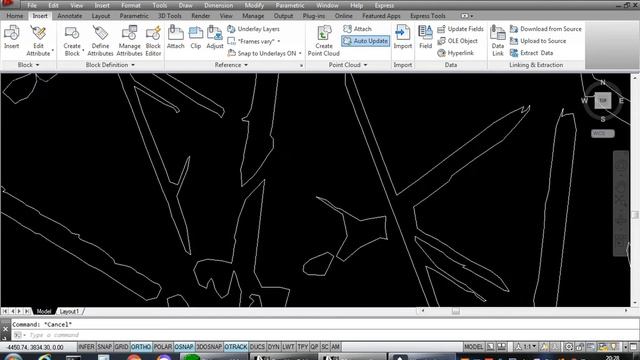Viewport: 640px width, 360px height.
Task: Click the Import icon
Action: click(x=402, y=37)
